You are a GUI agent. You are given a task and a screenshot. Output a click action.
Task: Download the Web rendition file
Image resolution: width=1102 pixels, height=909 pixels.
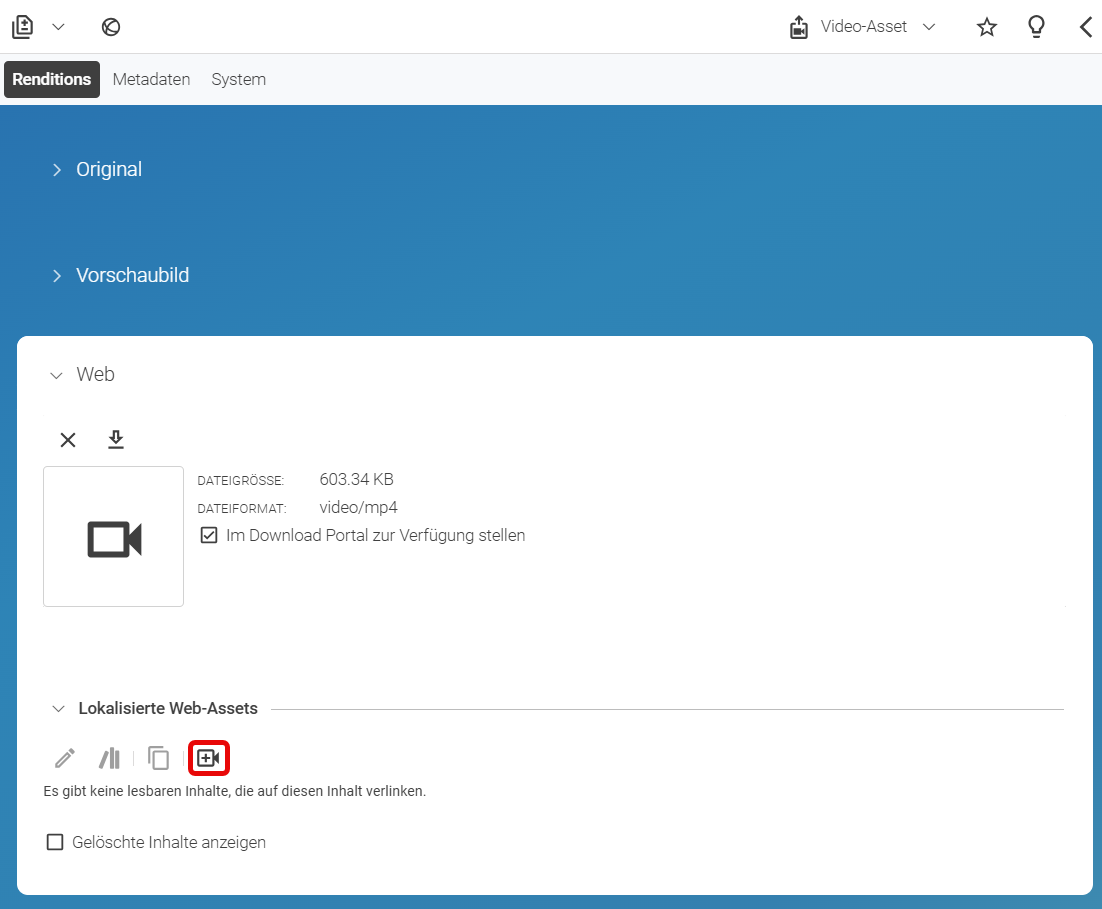(x=116, y=439)
